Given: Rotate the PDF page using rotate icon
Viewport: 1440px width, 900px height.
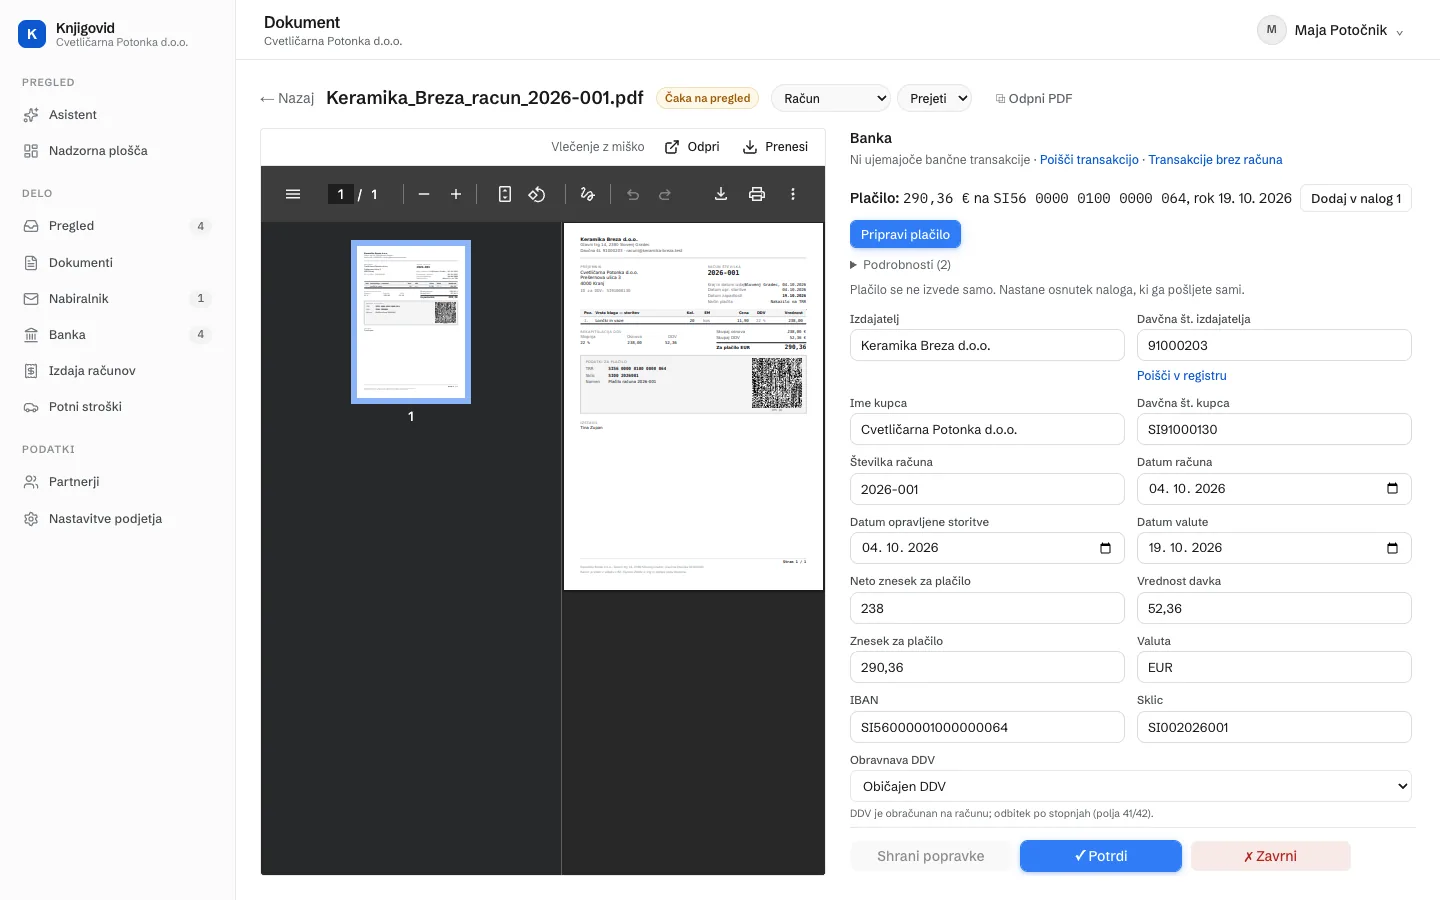Looking at the screenshot, I should [537, 194].
